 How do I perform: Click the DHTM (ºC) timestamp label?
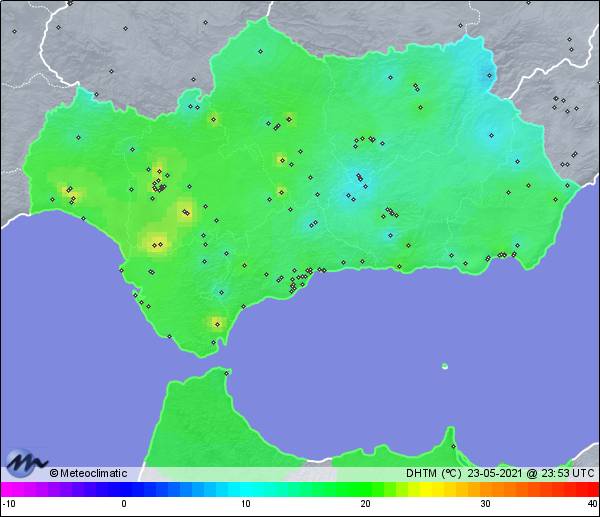pos(499,473)
